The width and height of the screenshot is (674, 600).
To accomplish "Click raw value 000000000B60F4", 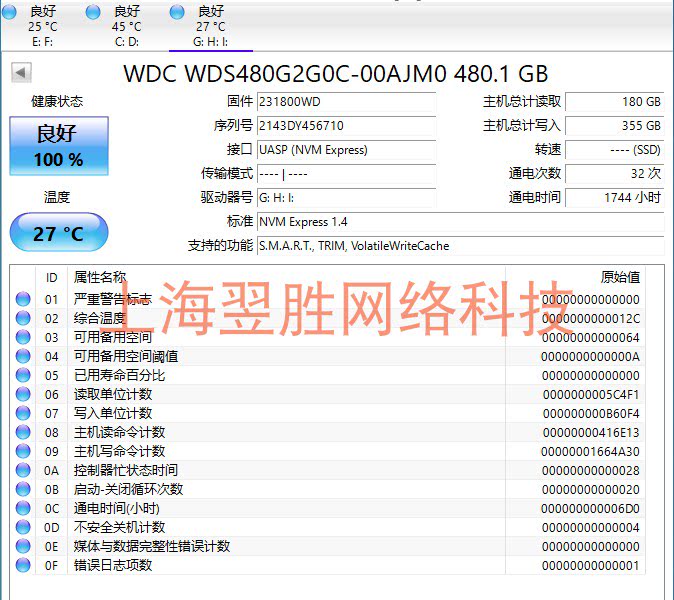I will (591, 413).
